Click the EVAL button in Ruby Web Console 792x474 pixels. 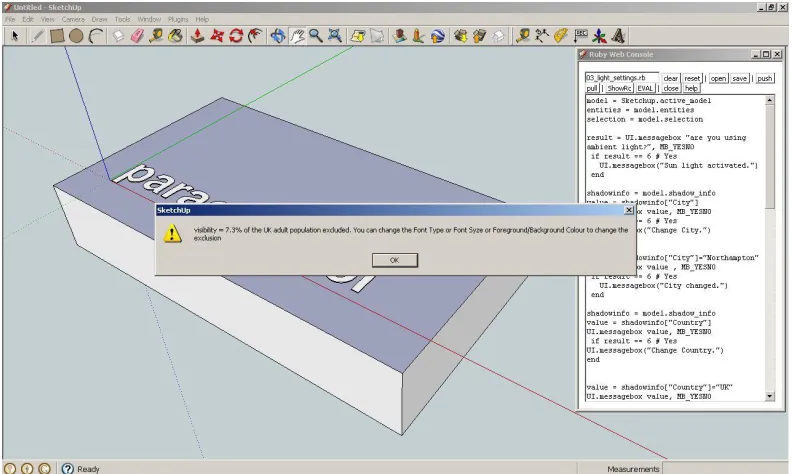(x=645, y=88)
